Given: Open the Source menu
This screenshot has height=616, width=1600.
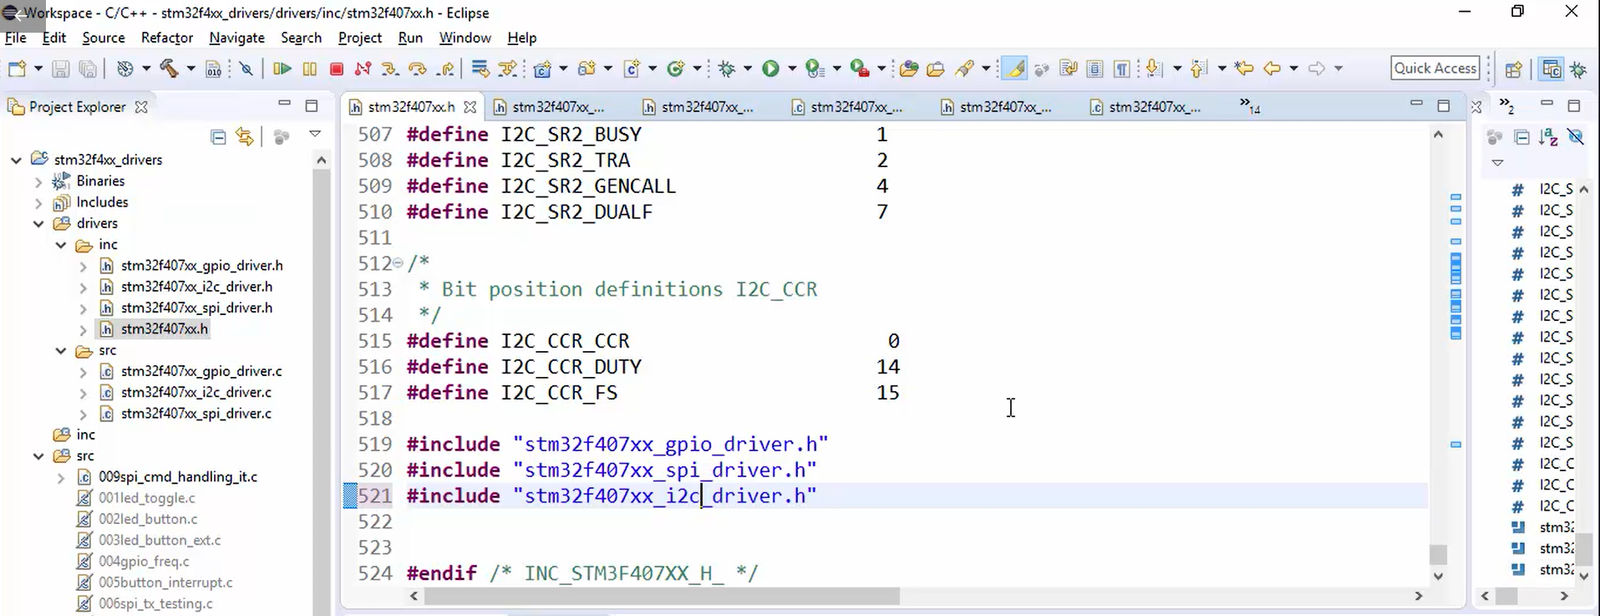Looking at the screenshot, I should [103, 38].
